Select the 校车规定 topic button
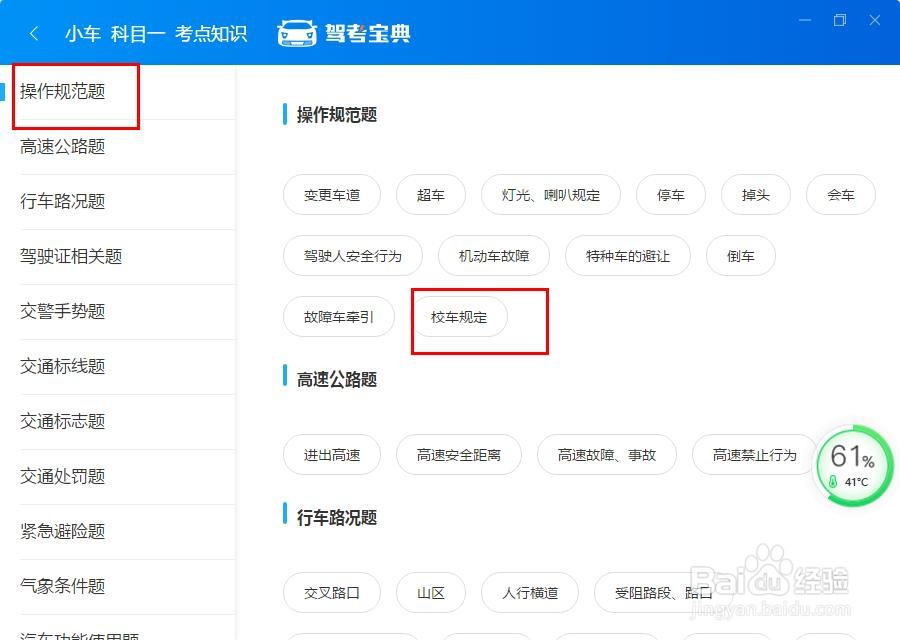This screenshot has width=900, height=640. pos(459,317)
